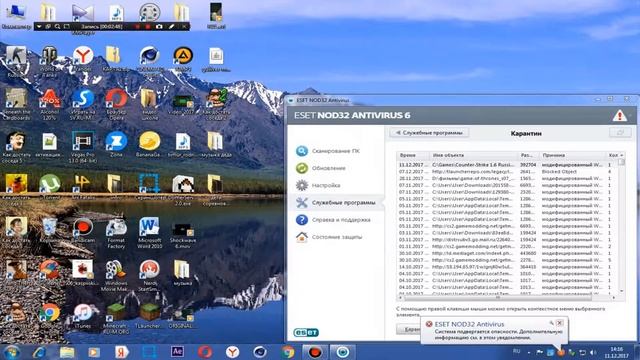Click the uTorrent desktop shortcut
Screen dimensions: 640x360
pyautogui.click(x=49, y=187)
